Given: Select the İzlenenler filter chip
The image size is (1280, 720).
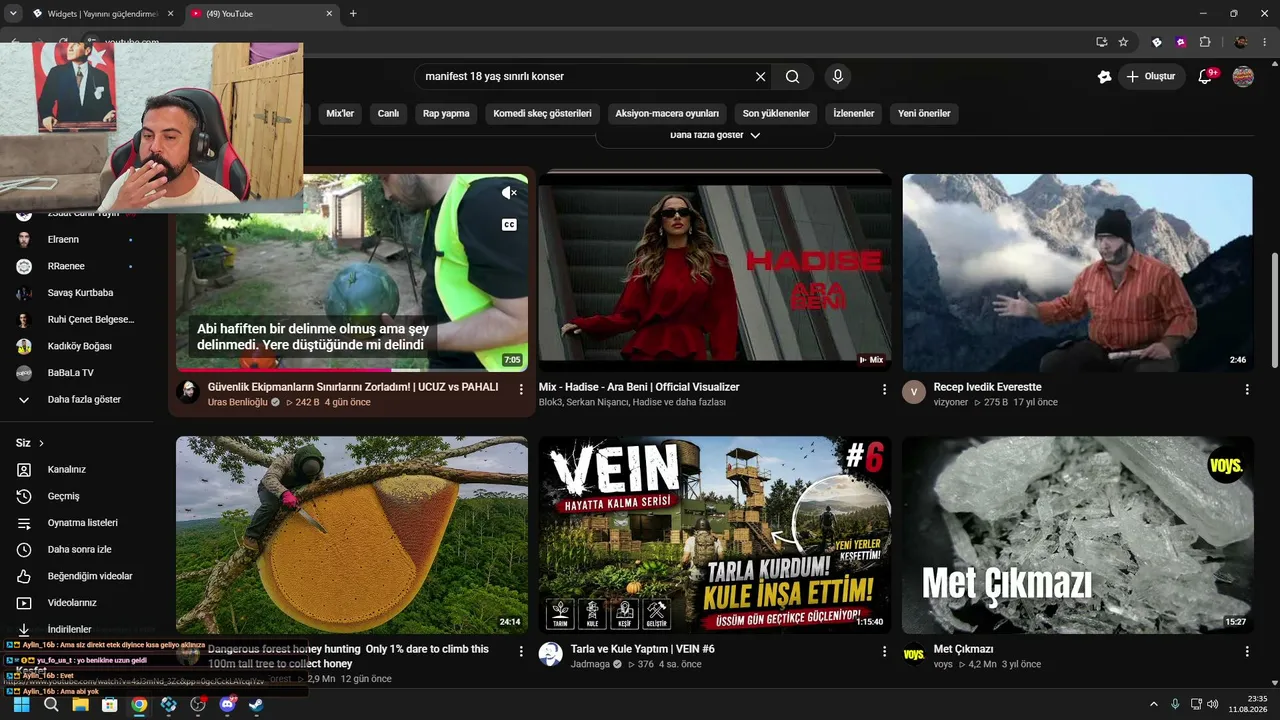Looking at the screenshot, I should coord(854,114).
